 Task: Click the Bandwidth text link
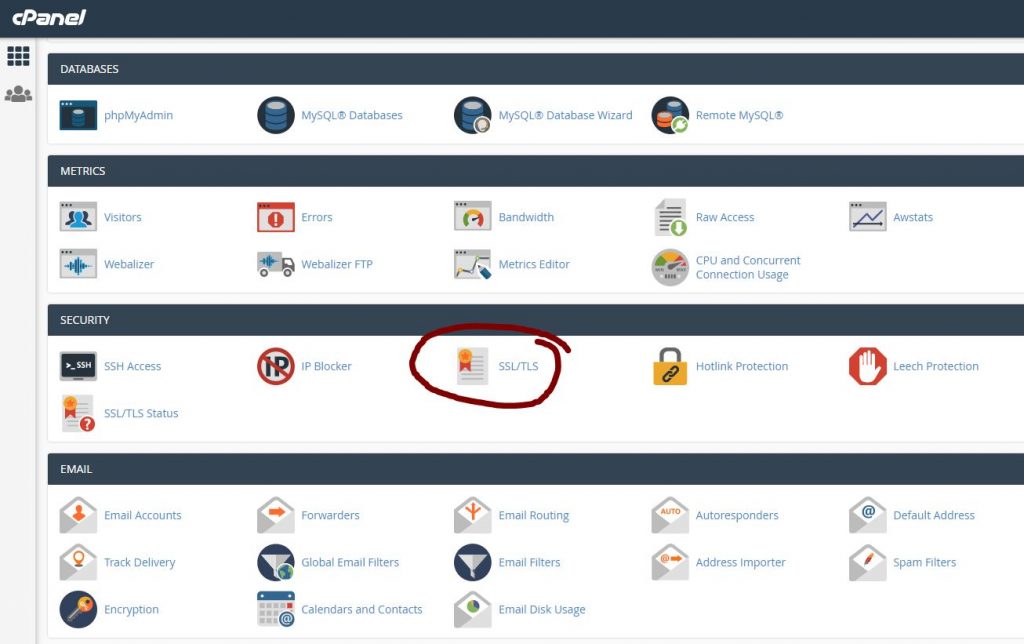point(526,217)
